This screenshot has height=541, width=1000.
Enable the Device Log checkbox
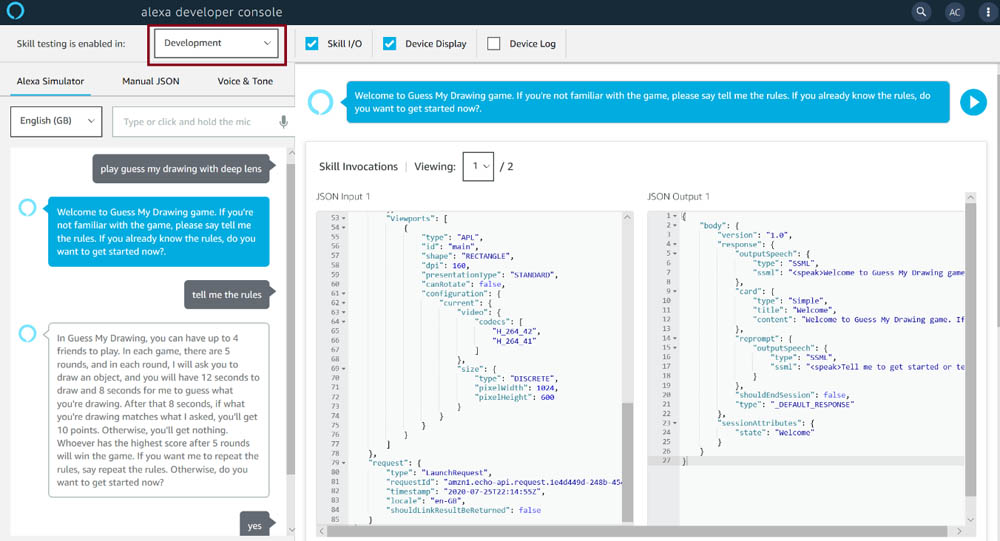click(x=494, y=43)
